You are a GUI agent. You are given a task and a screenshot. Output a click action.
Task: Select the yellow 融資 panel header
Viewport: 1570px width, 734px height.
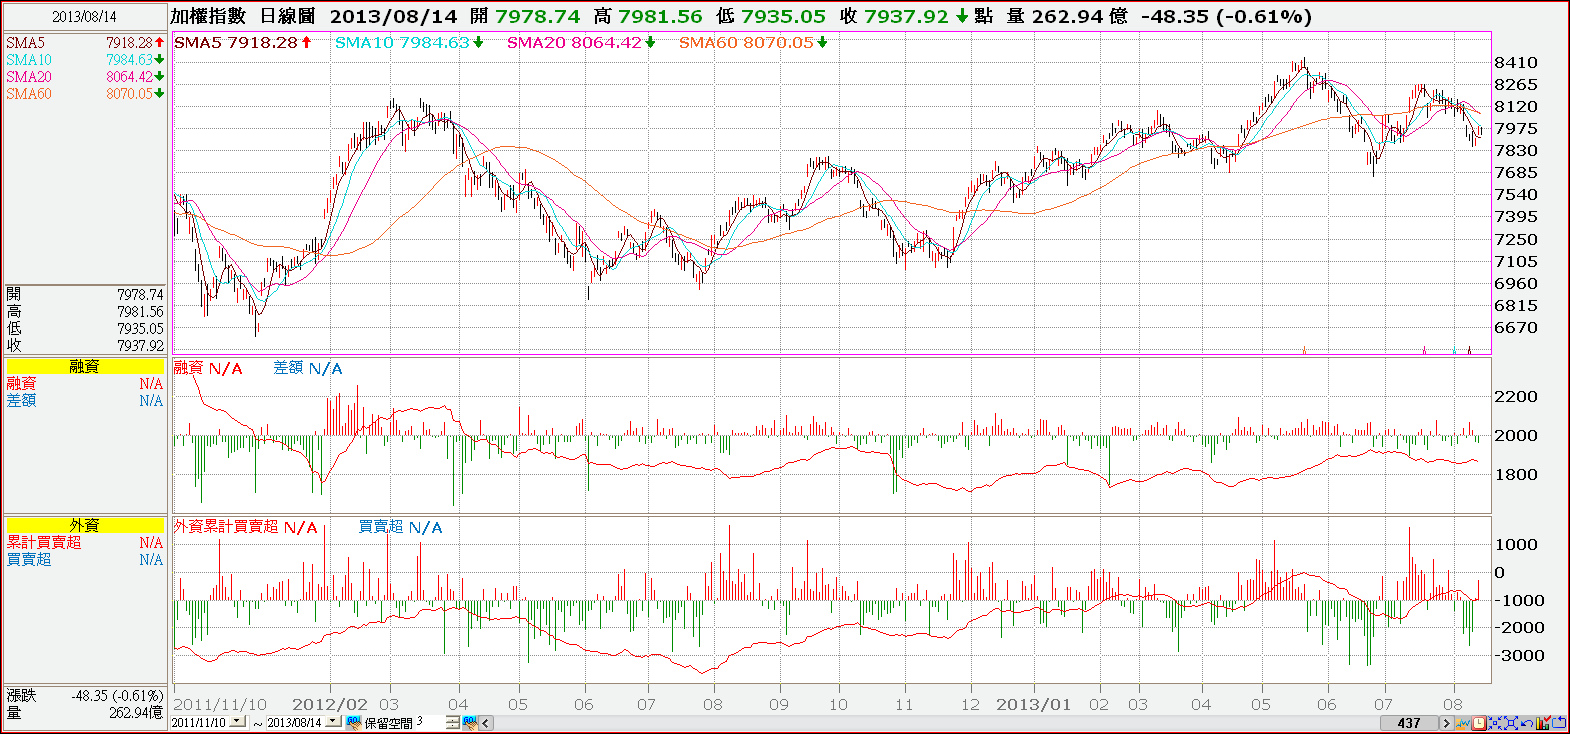[84, 366]
